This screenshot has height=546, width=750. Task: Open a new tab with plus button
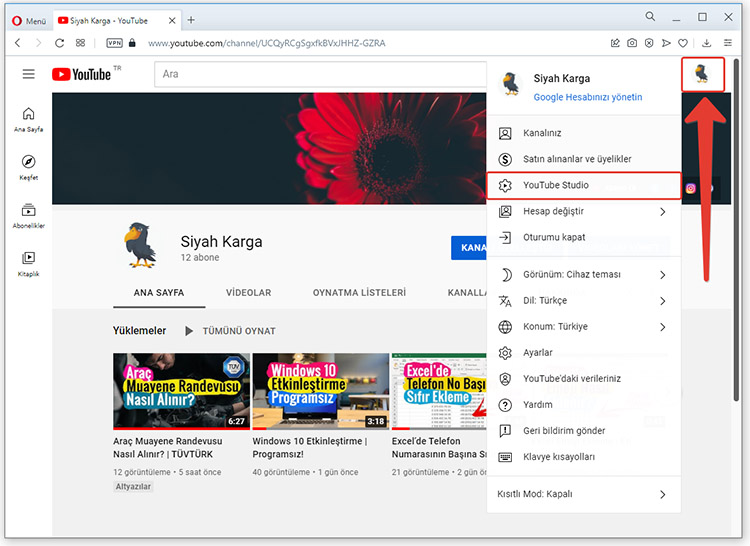click(x=191, y=20)
